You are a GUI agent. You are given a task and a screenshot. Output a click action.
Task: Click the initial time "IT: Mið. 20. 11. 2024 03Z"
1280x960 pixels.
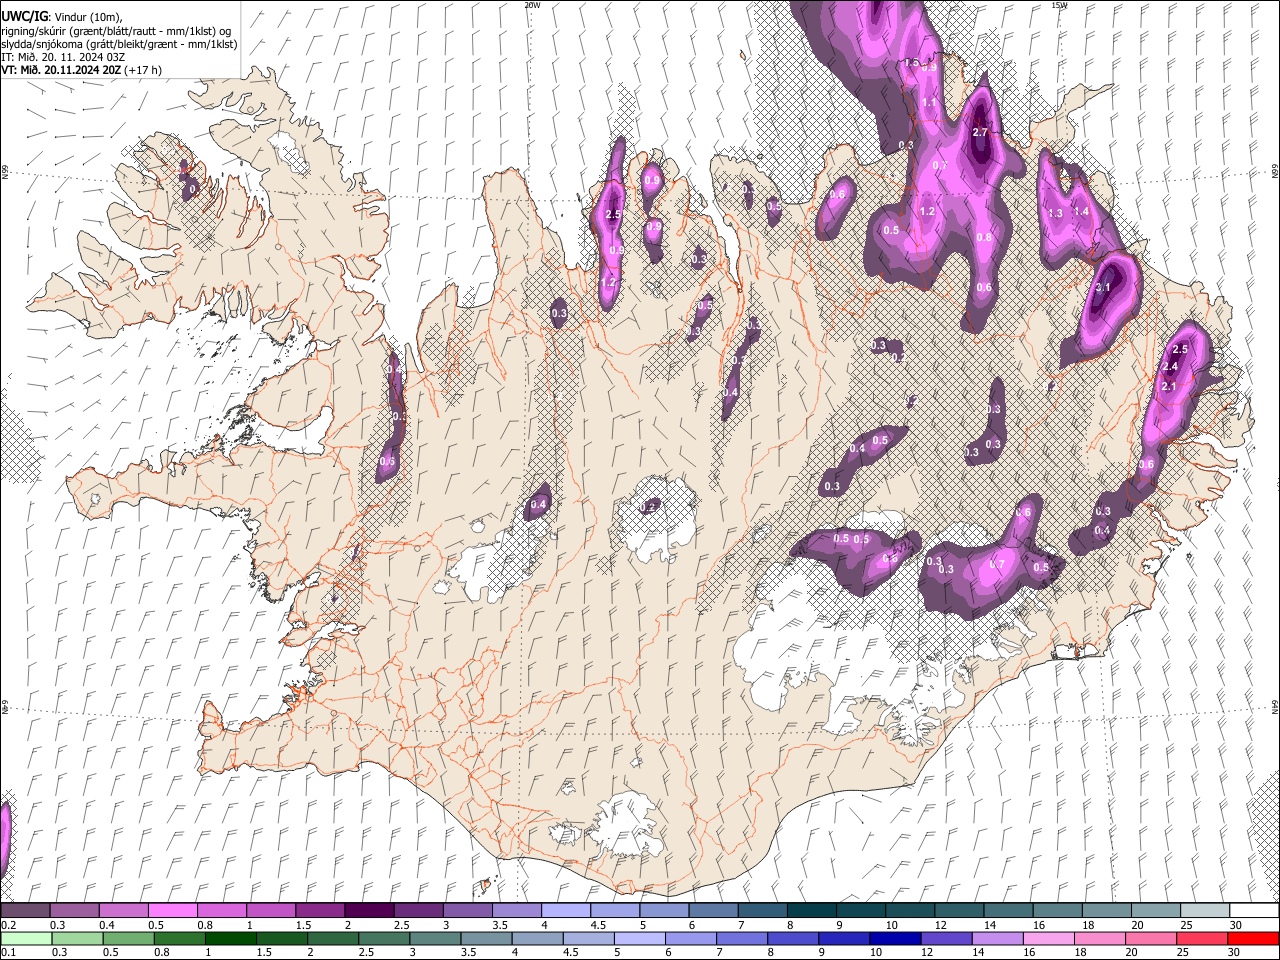point(63,57)
